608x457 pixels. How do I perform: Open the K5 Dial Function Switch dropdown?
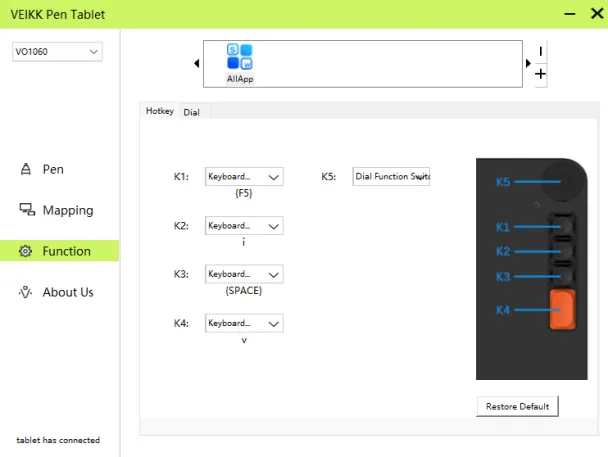391,177
